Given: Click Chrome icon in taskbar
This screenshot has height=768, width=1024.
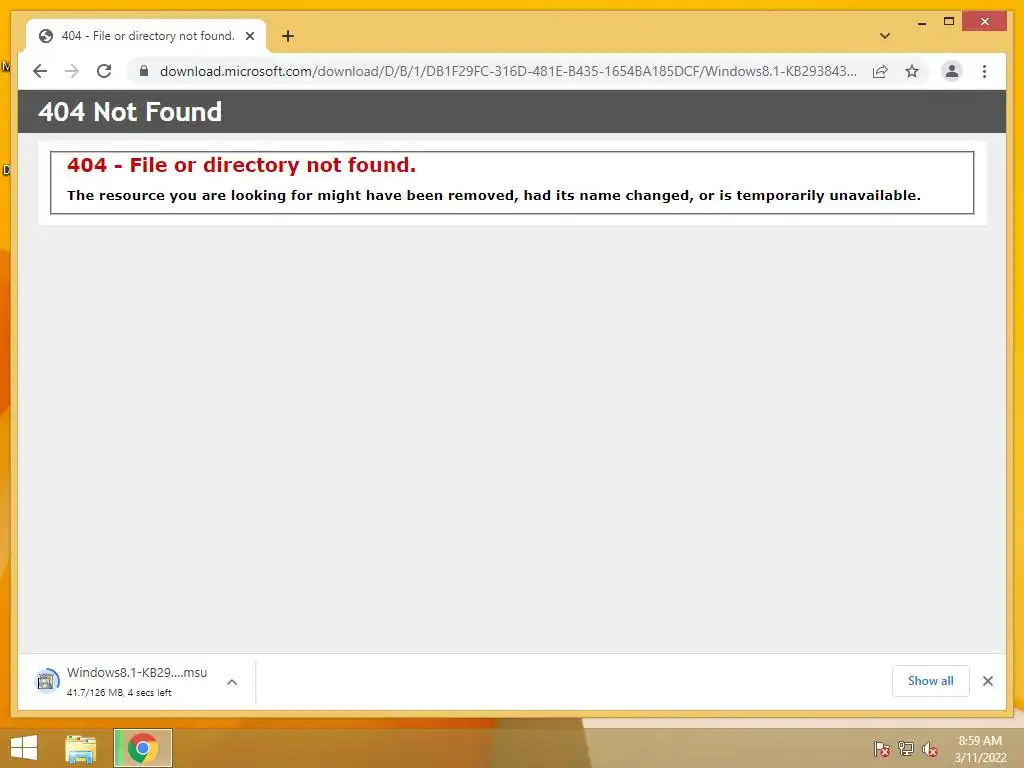Looking at the screenshot, I should pyautogui.click(x=143, y=748).
